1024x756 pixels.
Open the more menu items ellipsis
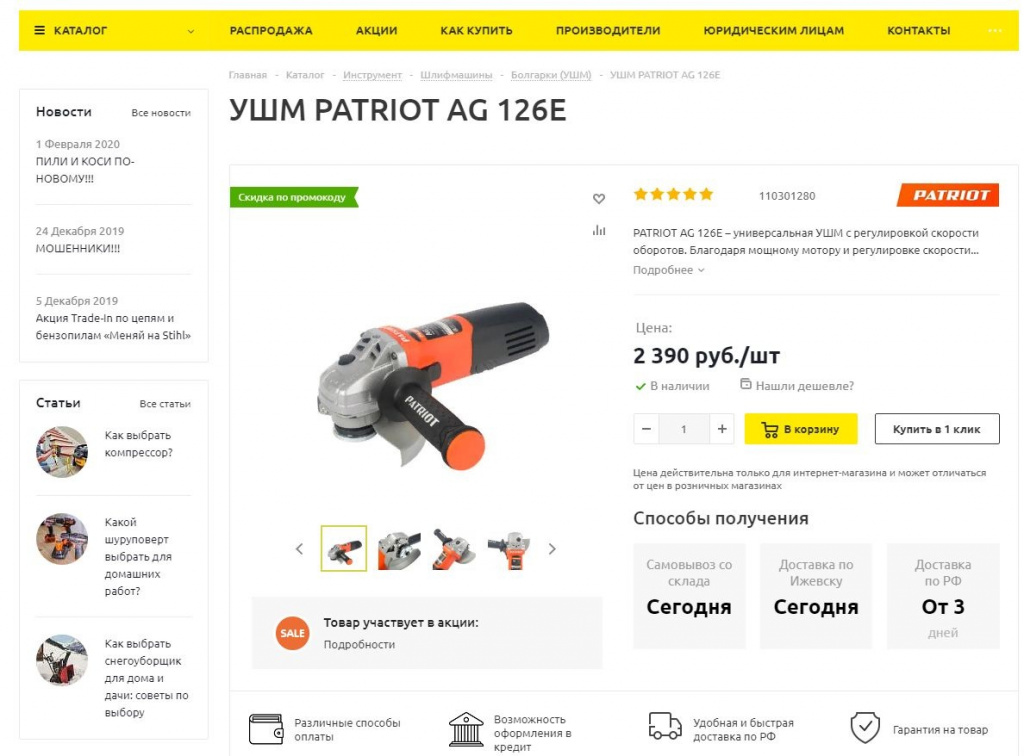coord(995,31)
